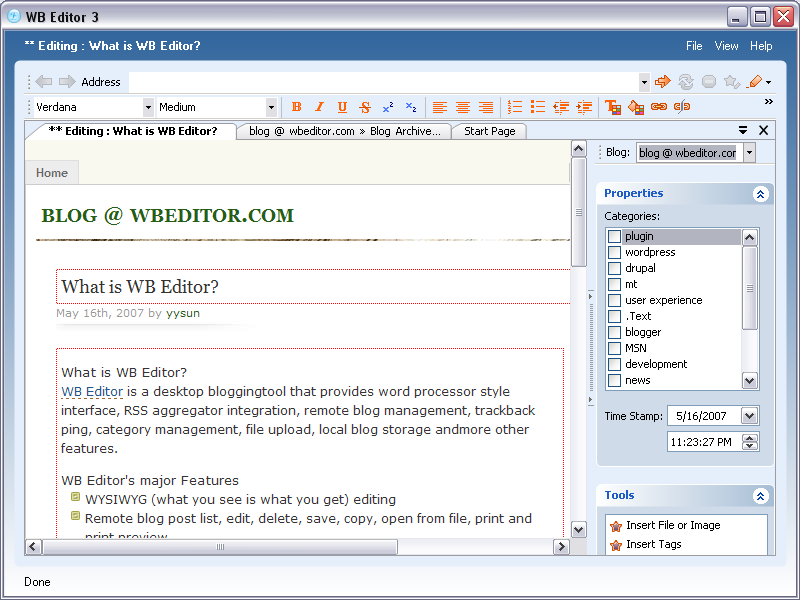Image resolution: width=800 pixels, height=600 pixels.
Task: Check the development category
Action: click(x=614, y=364)
